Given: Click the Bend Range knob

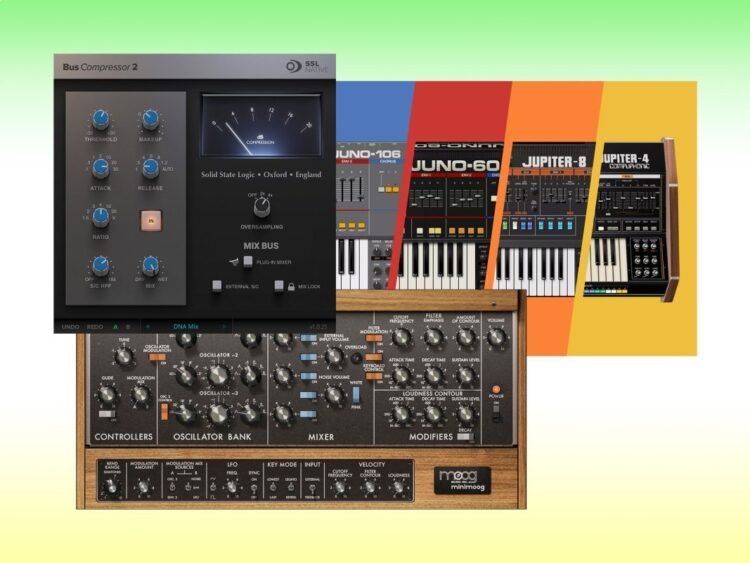Looking at the screenshot, I should coord(112,488).
